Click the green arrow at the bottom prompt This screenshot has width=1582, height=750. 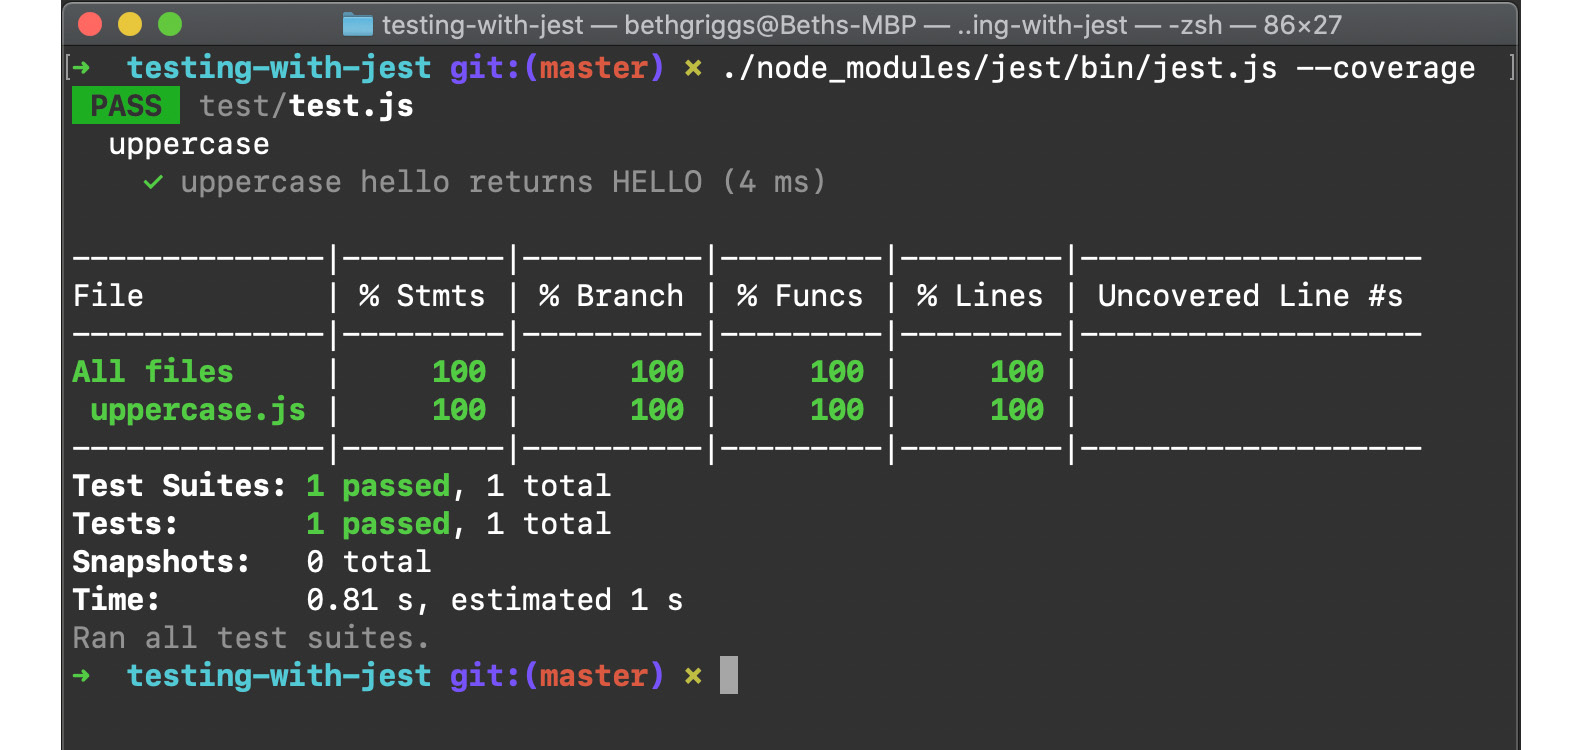pyautogui.click(x=82, y=676)
